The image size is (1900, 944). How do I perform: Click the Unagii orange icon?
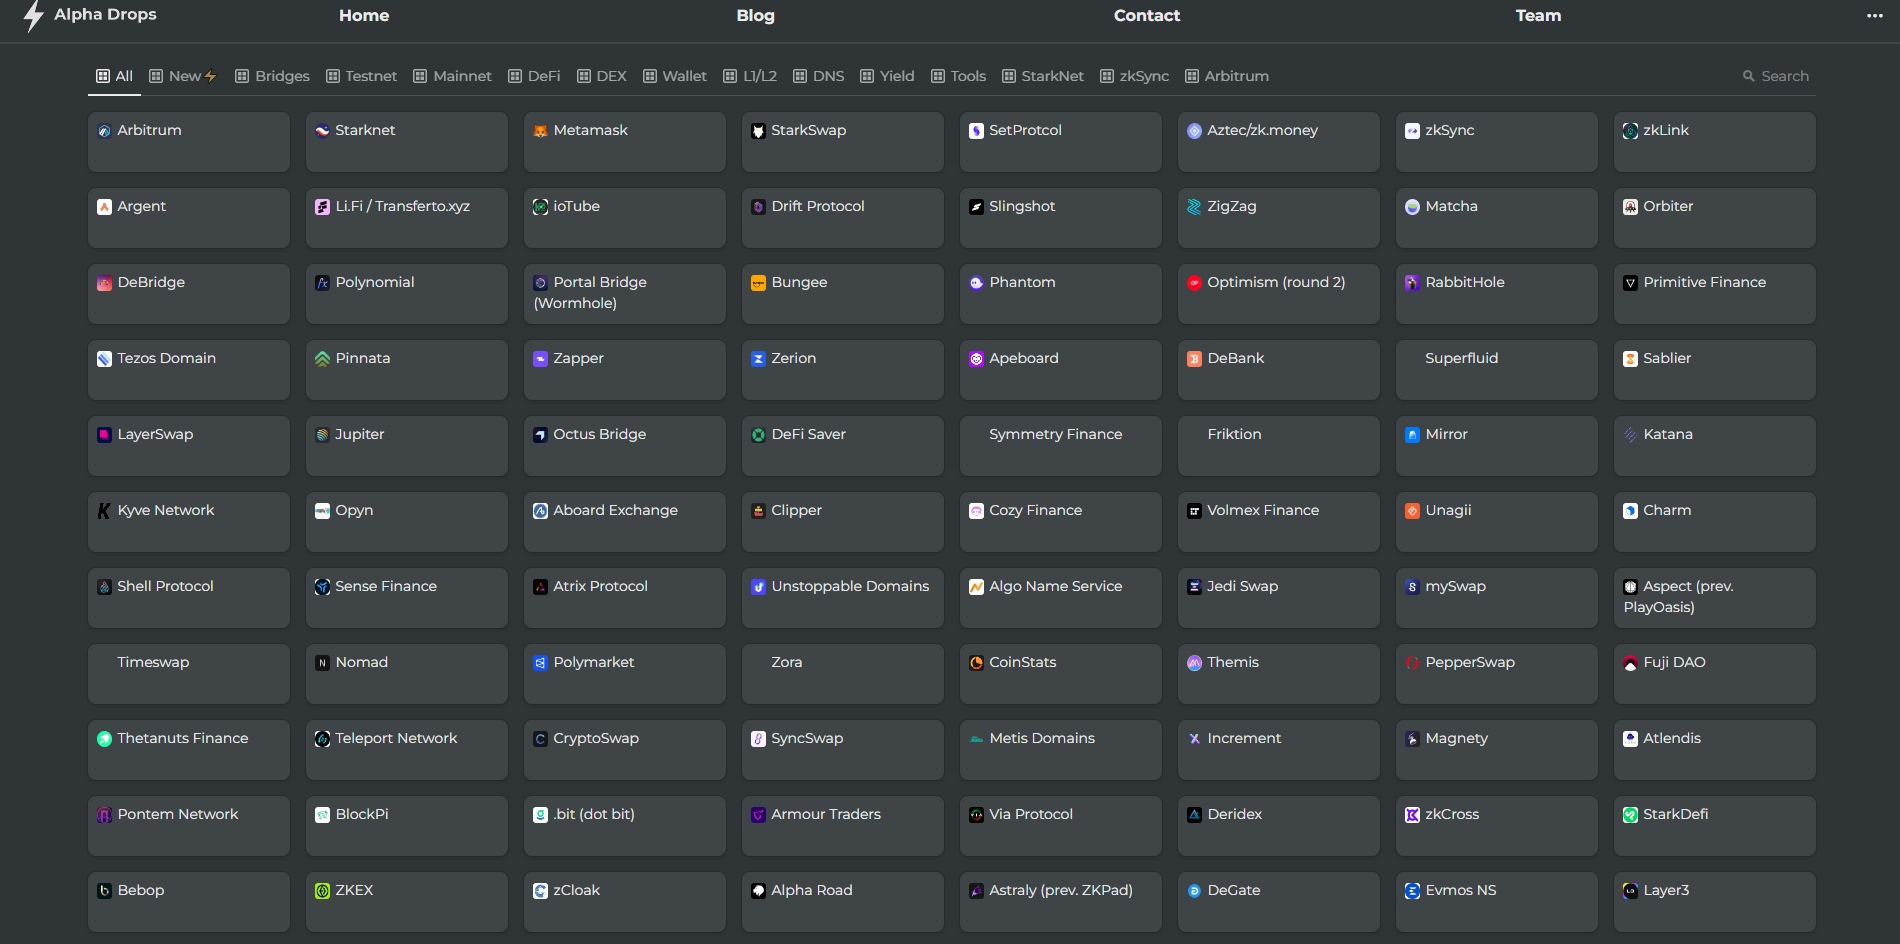[x=1412, y=511]
